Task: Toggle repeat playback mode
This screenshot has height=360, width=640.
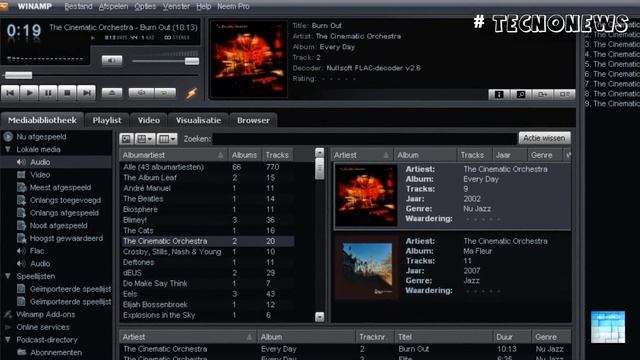Action: (x=165, y=93)
